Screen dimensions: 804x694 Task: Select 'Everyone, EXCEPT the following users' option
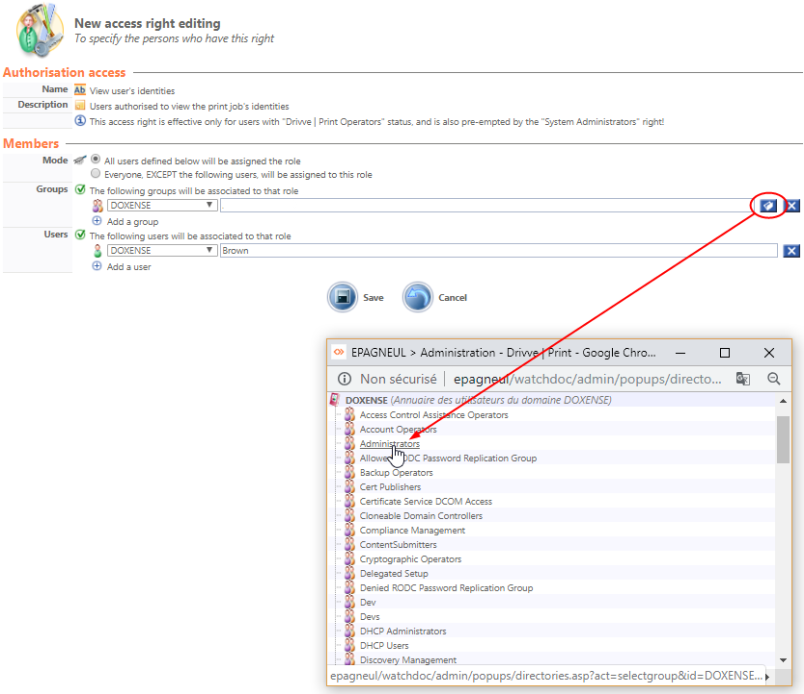[95, 174]
